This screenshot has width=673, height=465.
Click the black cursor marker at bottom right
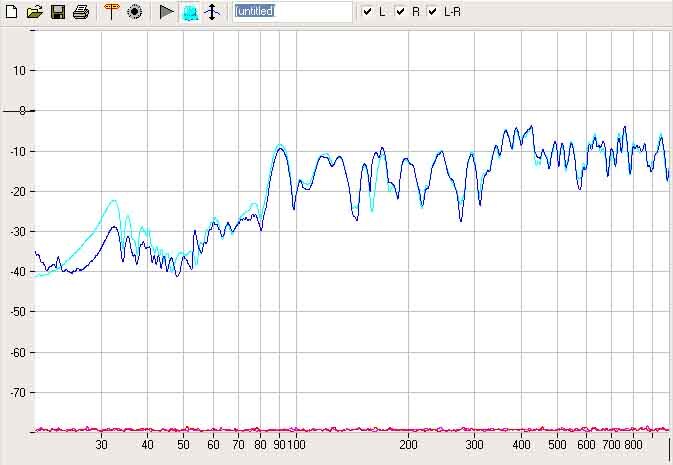[669, 446]
